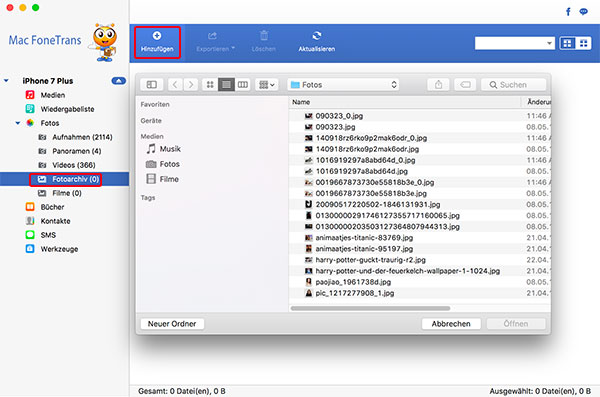Open the combo box in the blue toolbar
This screenshot has height=397, width=600.
coord(515,43)
